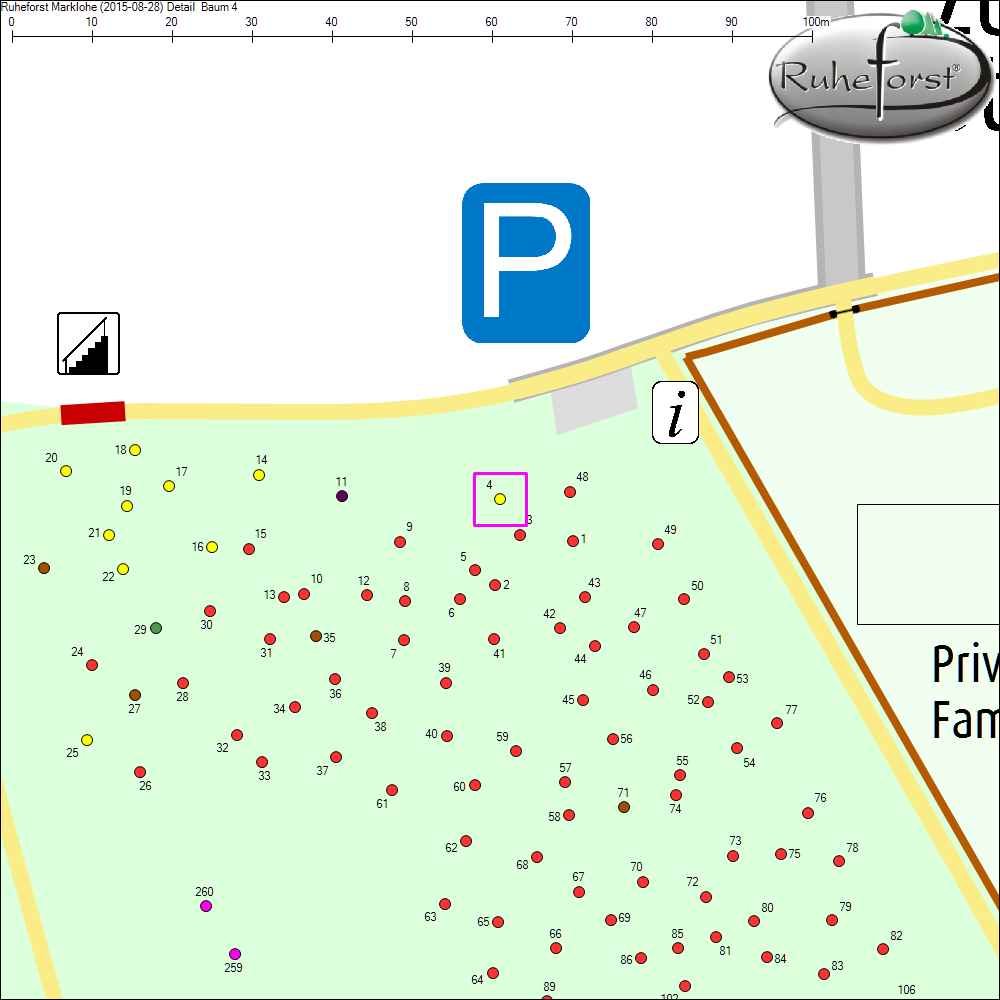Select red tree marker 26
The image size is (1000, 1000).
(140, 772)
